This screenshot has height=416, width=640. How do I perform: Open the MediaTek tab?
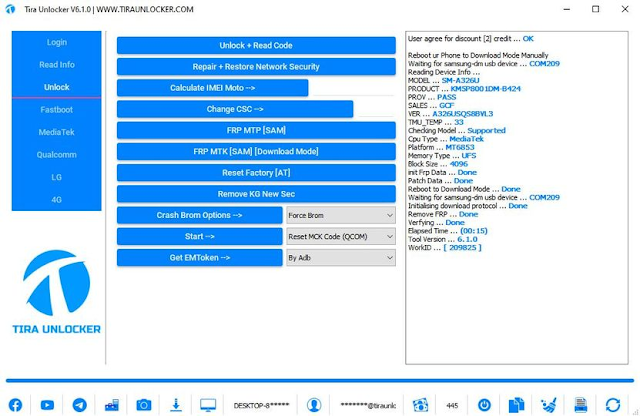pos(56,132)
